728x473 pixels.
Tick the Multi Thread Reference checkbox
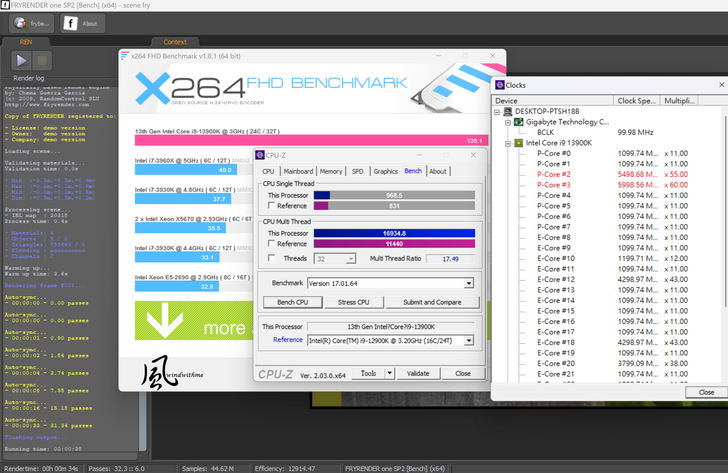pyautogui.click(x=269, y=244)
